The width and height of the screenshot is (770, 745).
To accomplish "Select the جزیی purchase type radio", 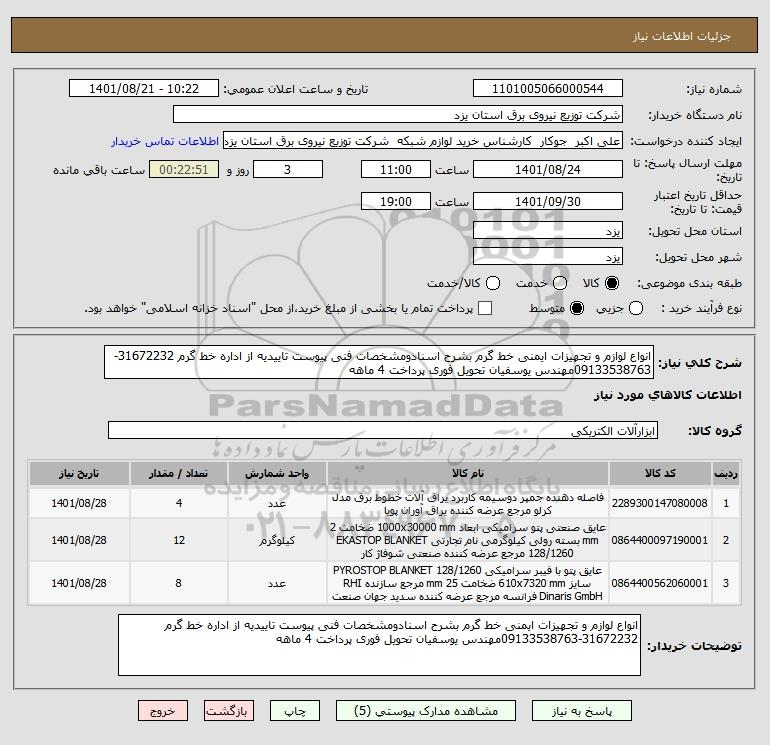I will pos(636,308).
